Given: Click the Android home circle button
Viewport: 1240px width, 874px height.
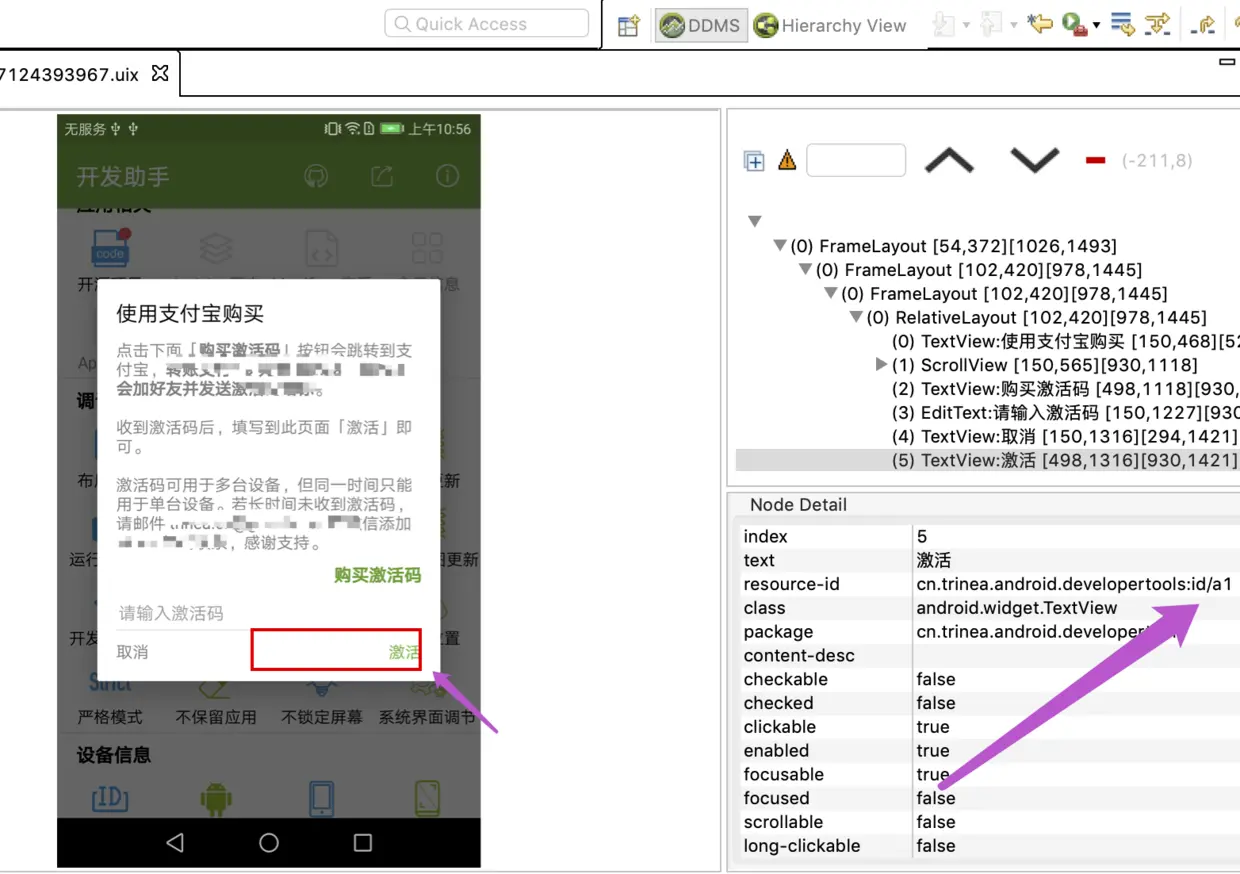Looking at the screenshot, I should pos(269,843).
